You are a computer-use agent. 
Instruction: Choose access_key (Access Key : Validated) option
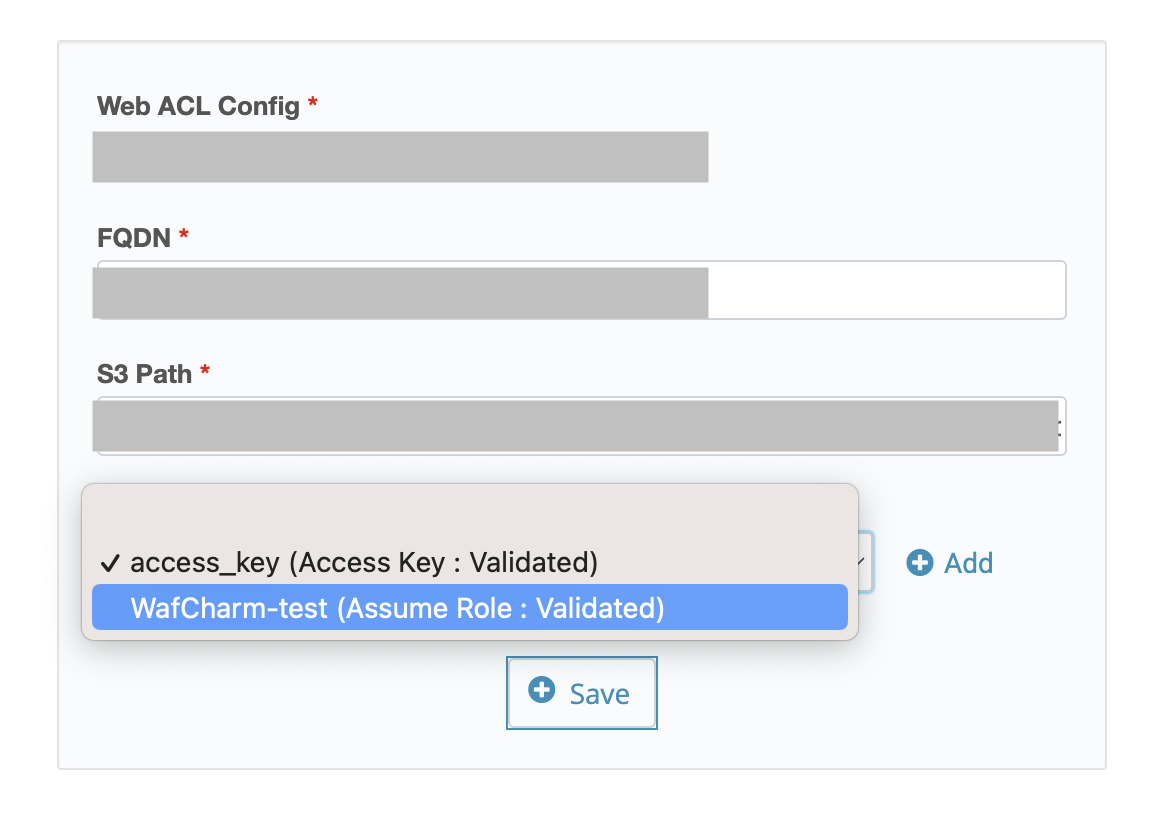[470, 563]
